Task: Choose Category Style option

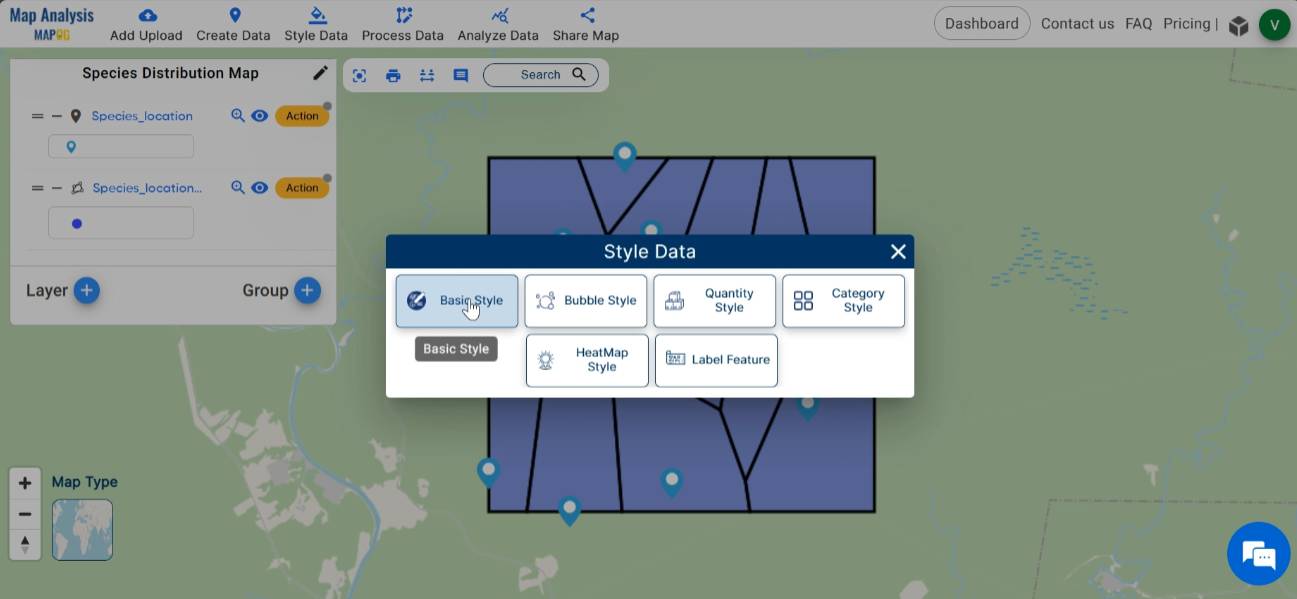Action: tap(844, 301)
